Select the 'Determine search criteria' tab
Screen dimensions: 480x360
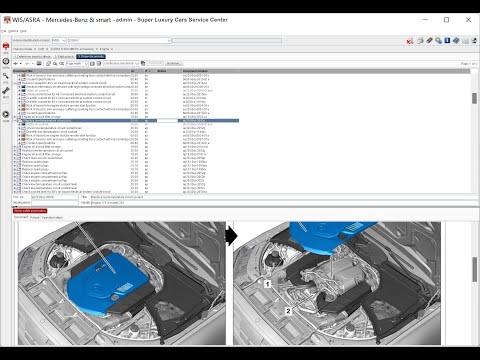click(x=33, y=57)
